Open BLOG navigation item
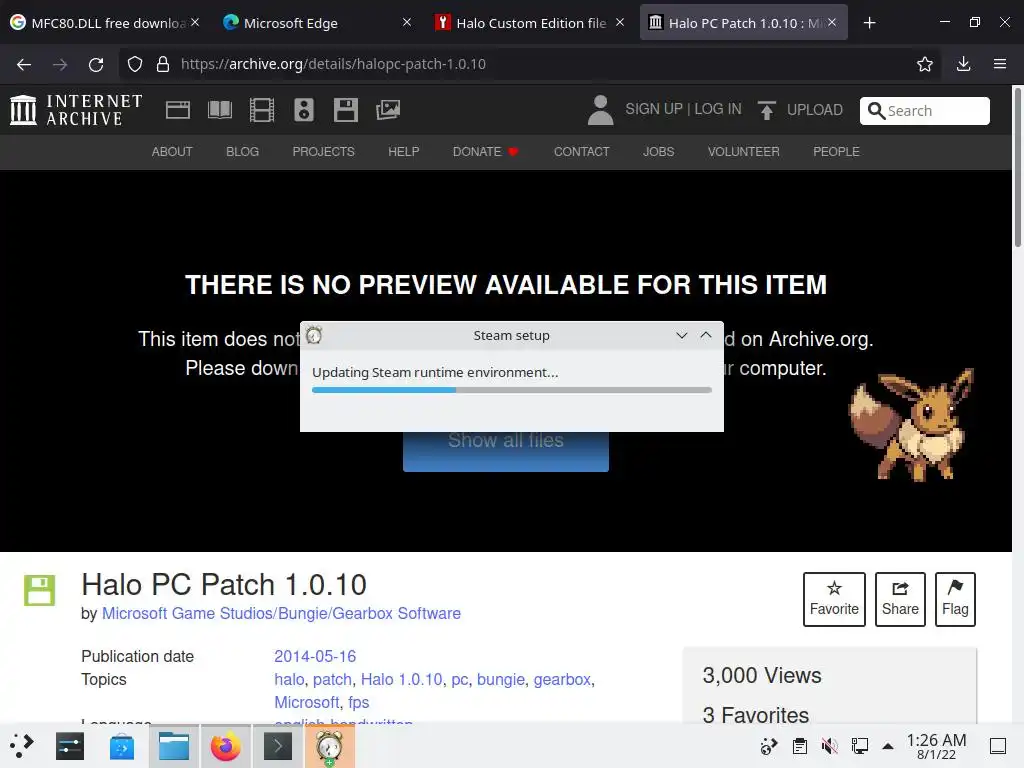 (x=242, y=152)
